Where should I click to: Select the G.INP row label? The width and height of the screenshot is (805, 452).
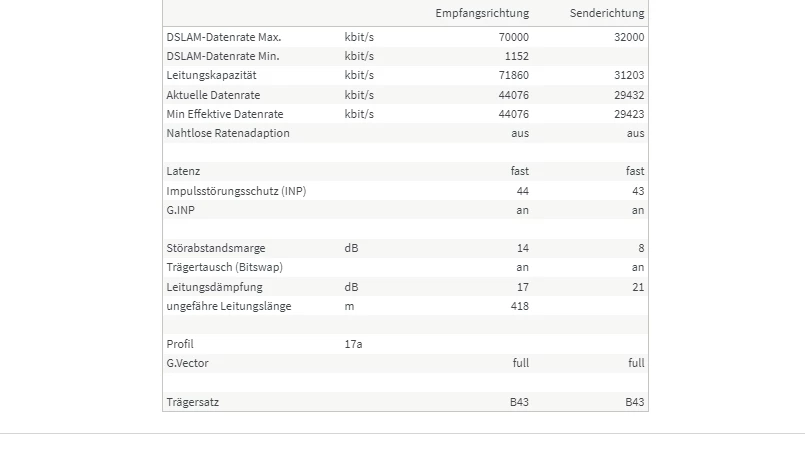181,210
